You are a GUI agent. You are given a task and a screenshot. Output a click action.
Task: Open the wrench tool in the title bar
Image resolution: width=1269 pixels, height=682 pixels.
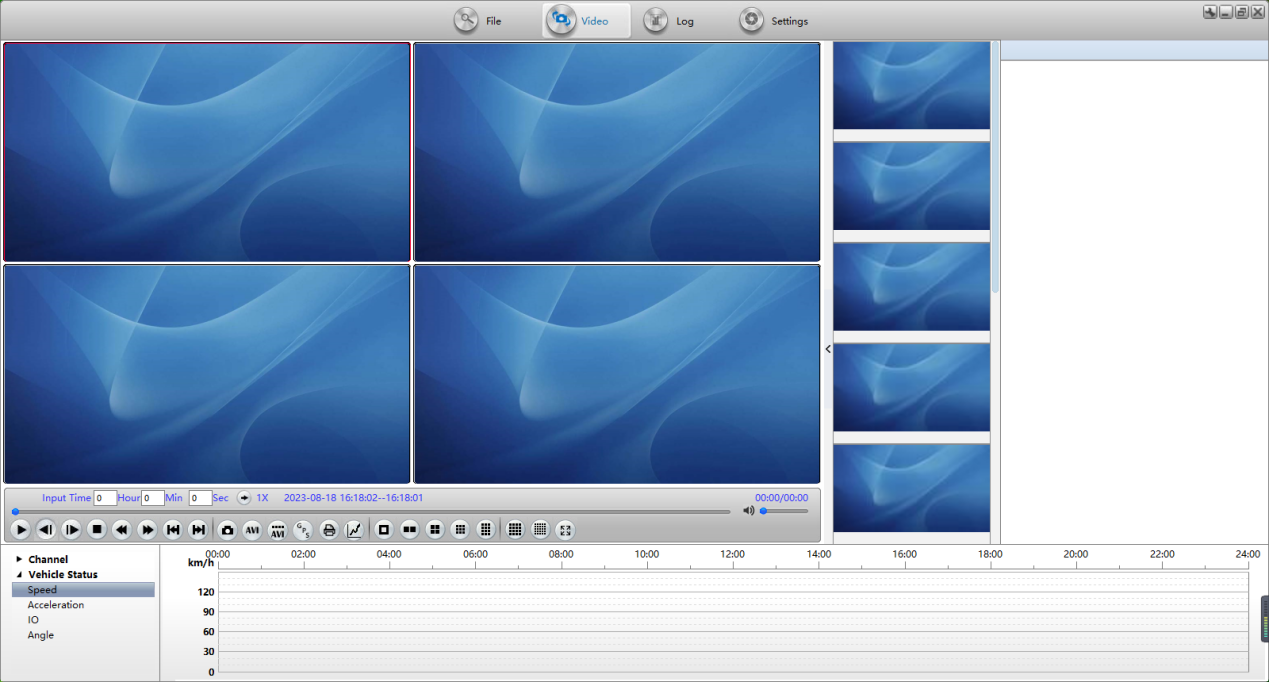[x=1210, y=12]
